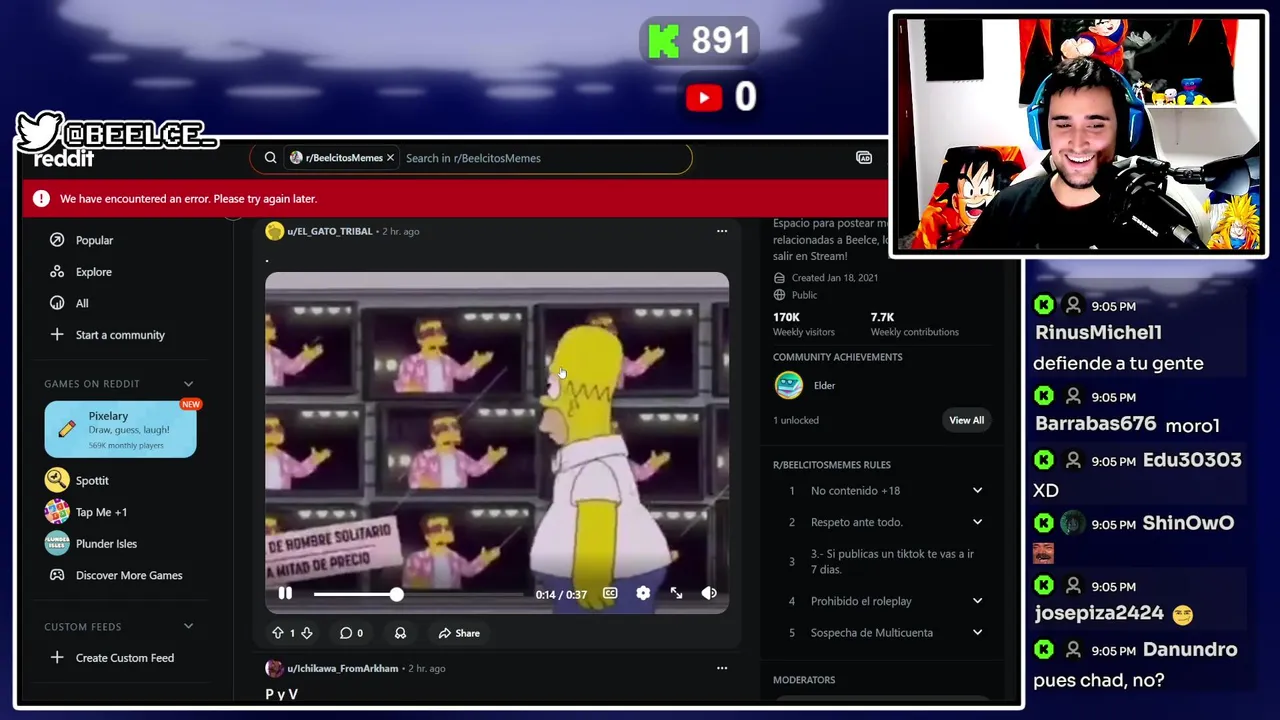
Task: Click ShinOwO's avatar icon in chat
Action: [1073, 523]
